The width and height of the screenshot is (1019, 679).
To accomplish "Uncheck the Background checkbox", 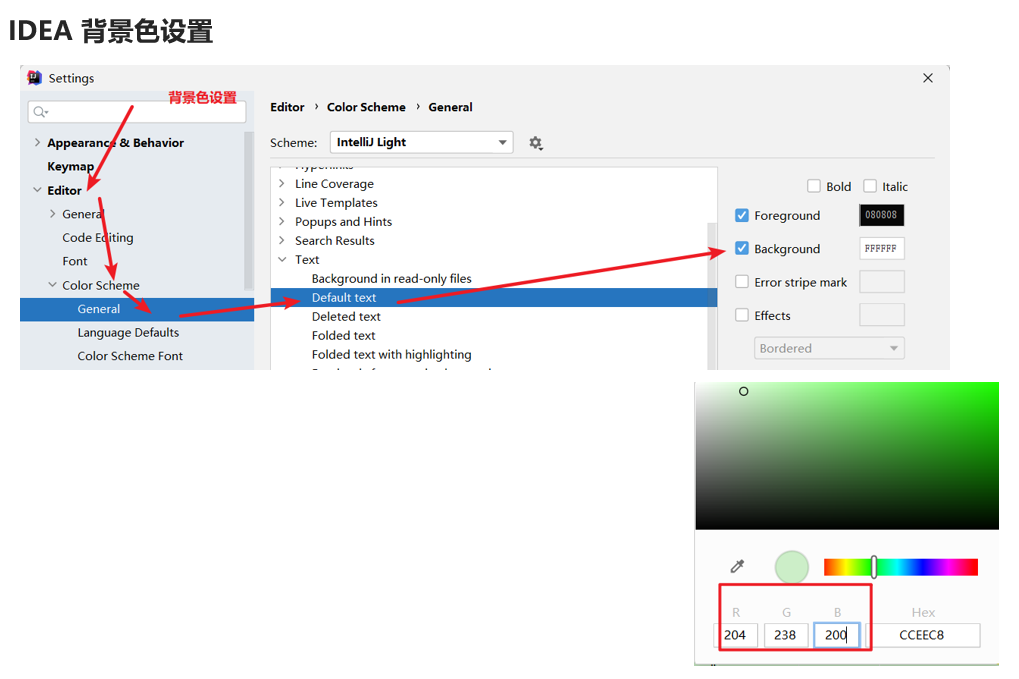I will (x=742, y=248).
